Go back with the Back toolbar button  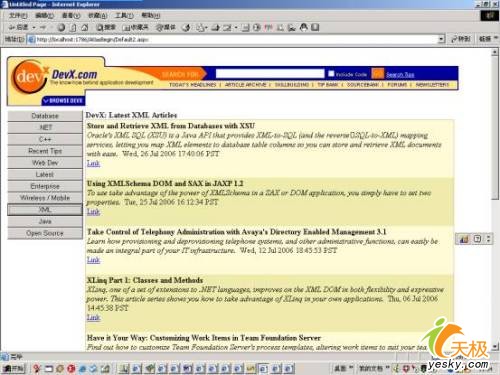coord(19,27)
